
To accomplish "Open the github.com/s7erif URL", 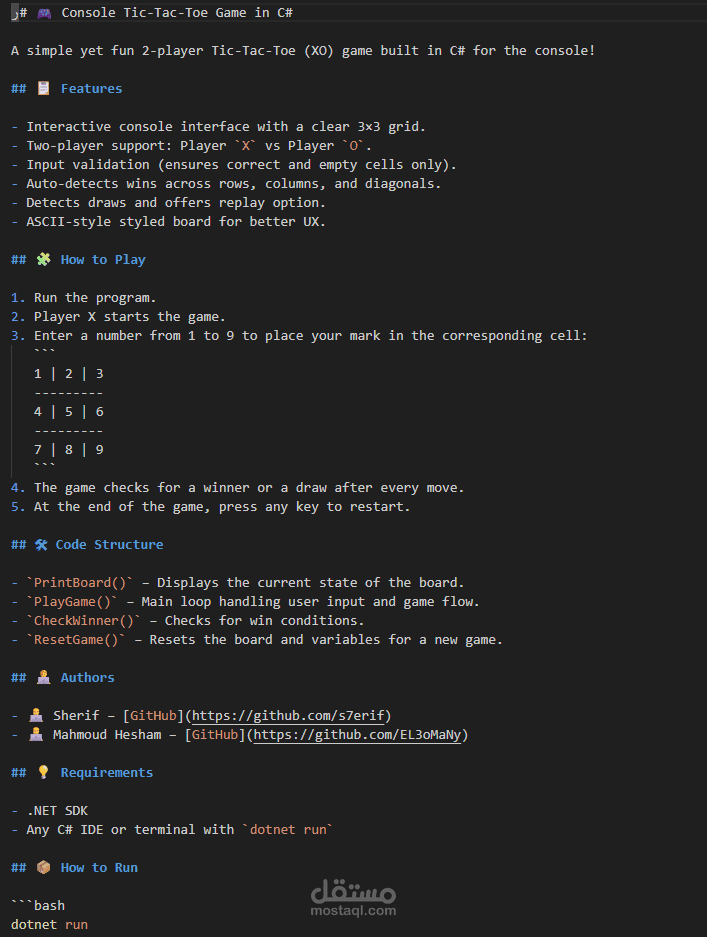I will 289,715.
